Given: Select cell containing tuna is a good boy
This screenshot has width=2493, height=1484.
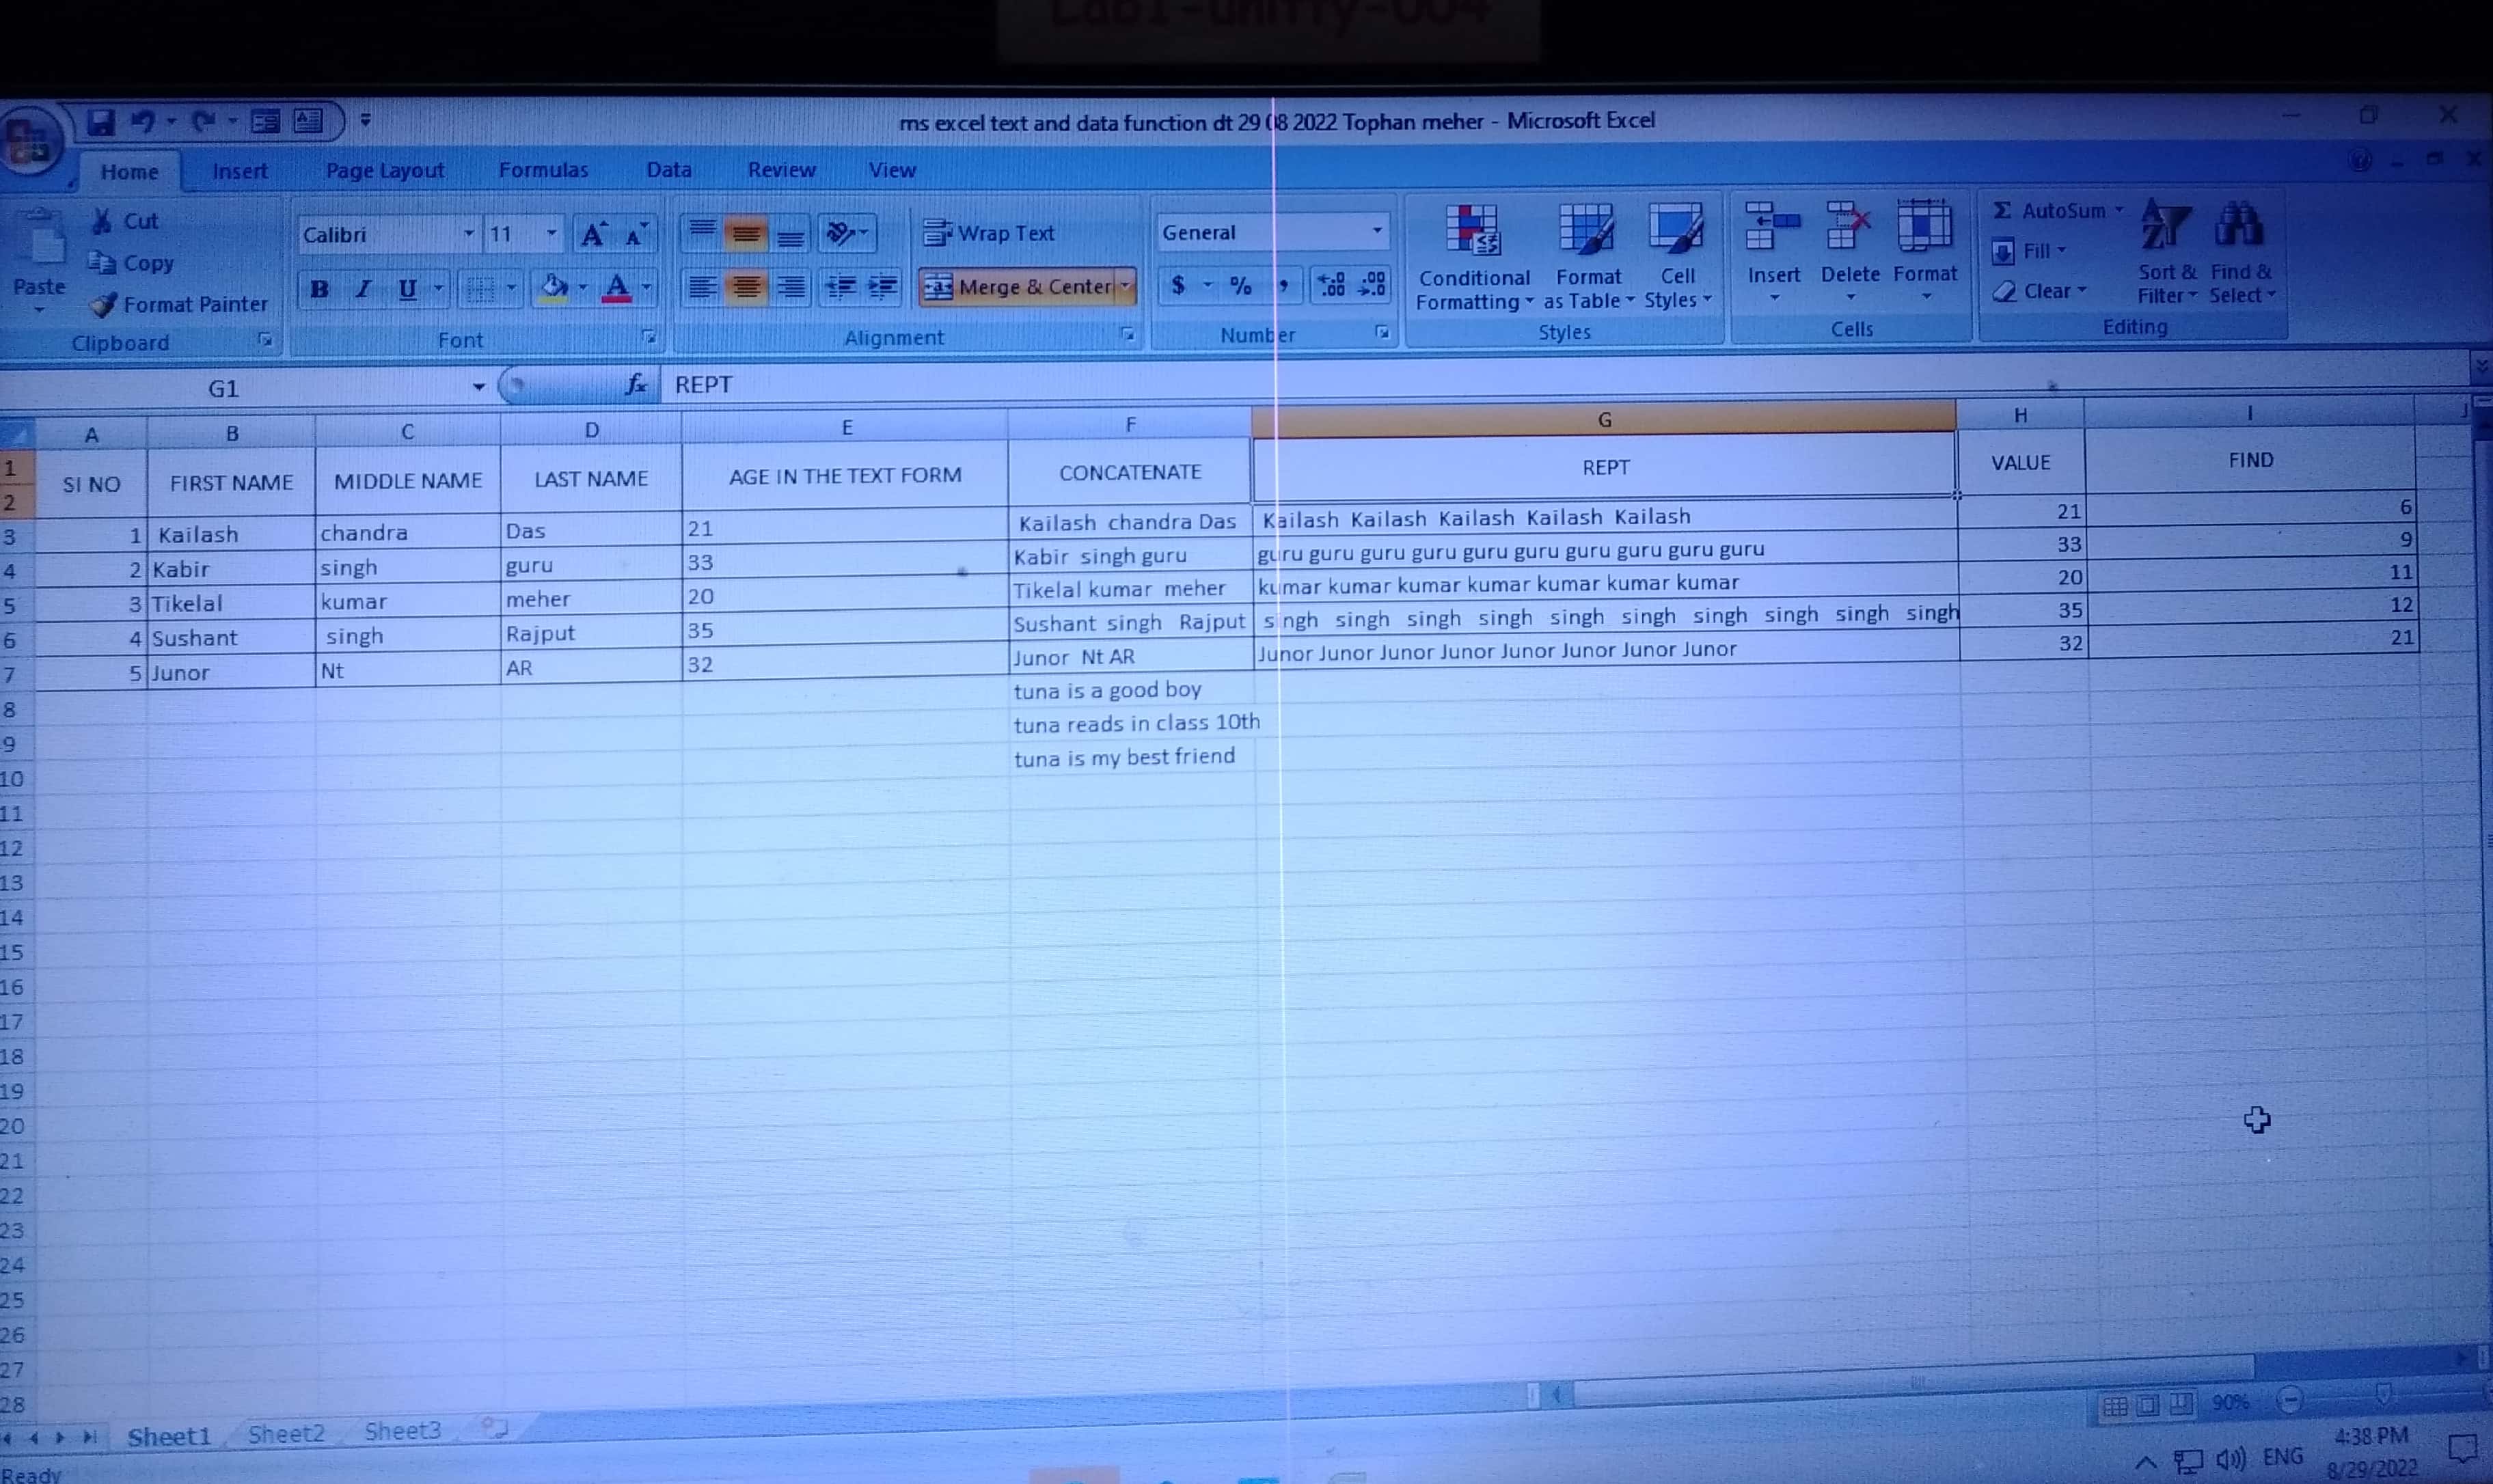Looking at the screenshot, I should pos(1107,690).
